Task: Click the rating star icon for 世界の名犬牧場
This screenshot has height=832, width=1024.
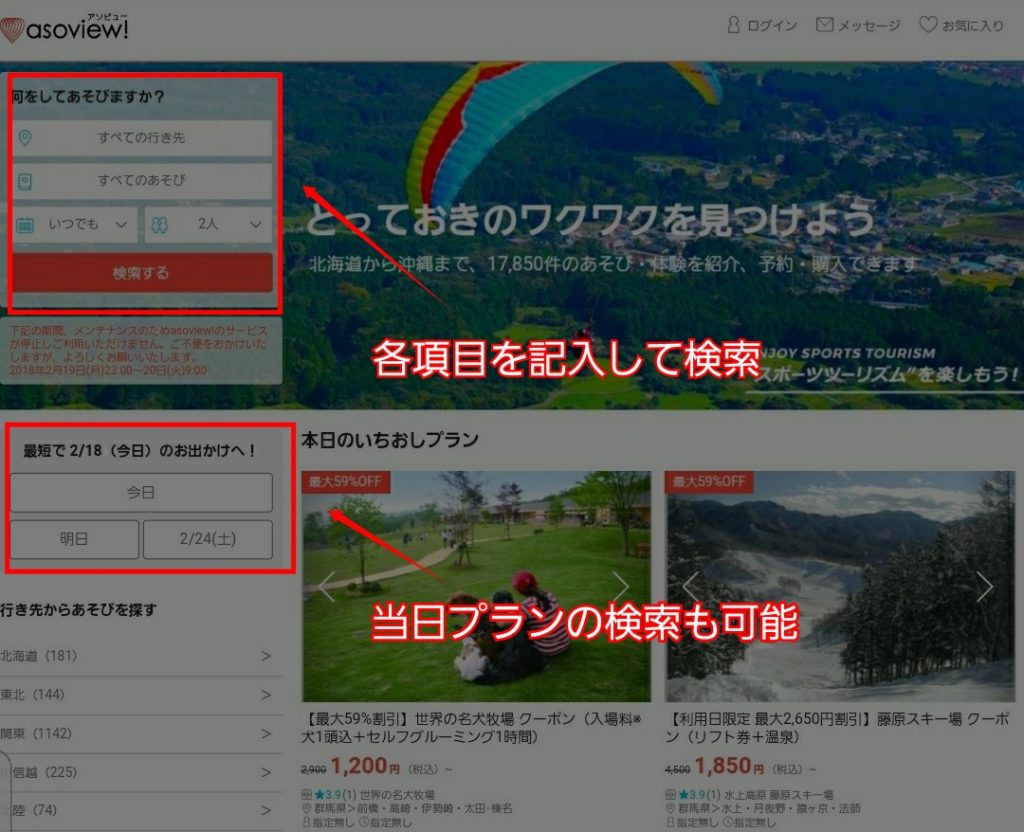Action: click(x=319, y=795)
